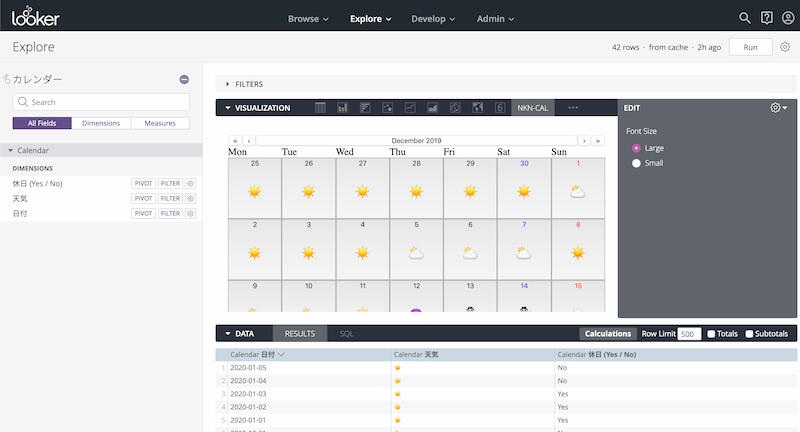This screenshot has width=800, height=432.
Task: Click calendar day 8 cell
Action: 578,249
